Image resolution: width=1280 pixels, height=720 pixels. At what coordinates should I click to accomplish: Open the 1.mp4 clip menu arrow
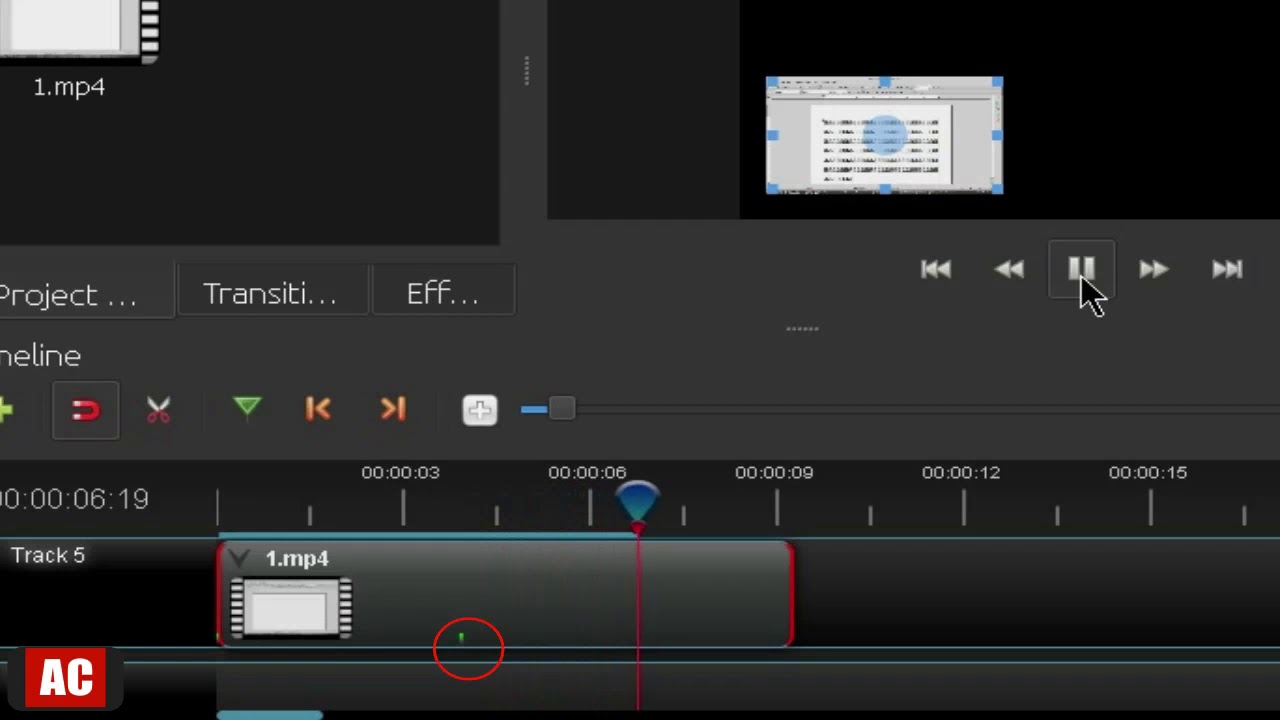tap(237, 560)
